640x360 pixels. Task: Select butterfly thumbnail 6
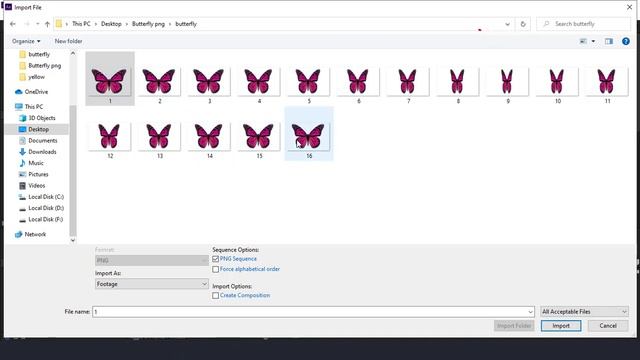(358, 81)
